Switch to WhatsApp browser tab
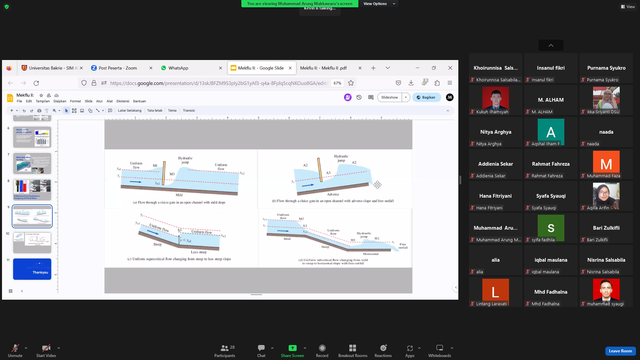 [191, 68]
